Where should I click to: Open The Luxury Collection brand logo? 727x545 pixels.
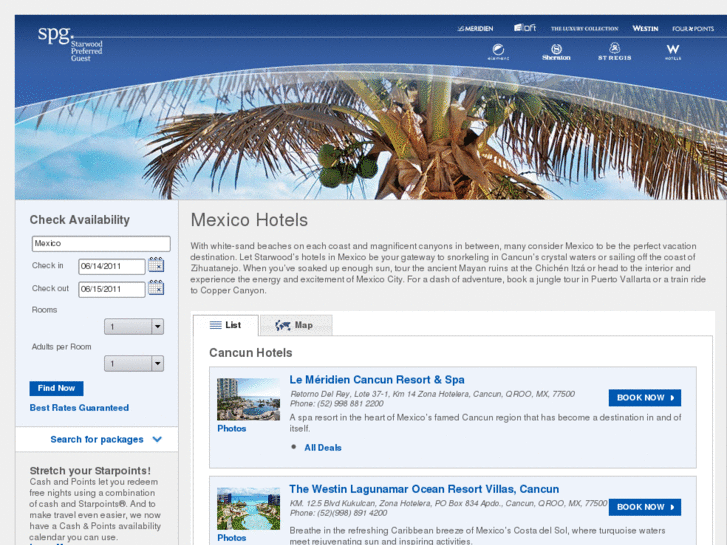[584, 29]
